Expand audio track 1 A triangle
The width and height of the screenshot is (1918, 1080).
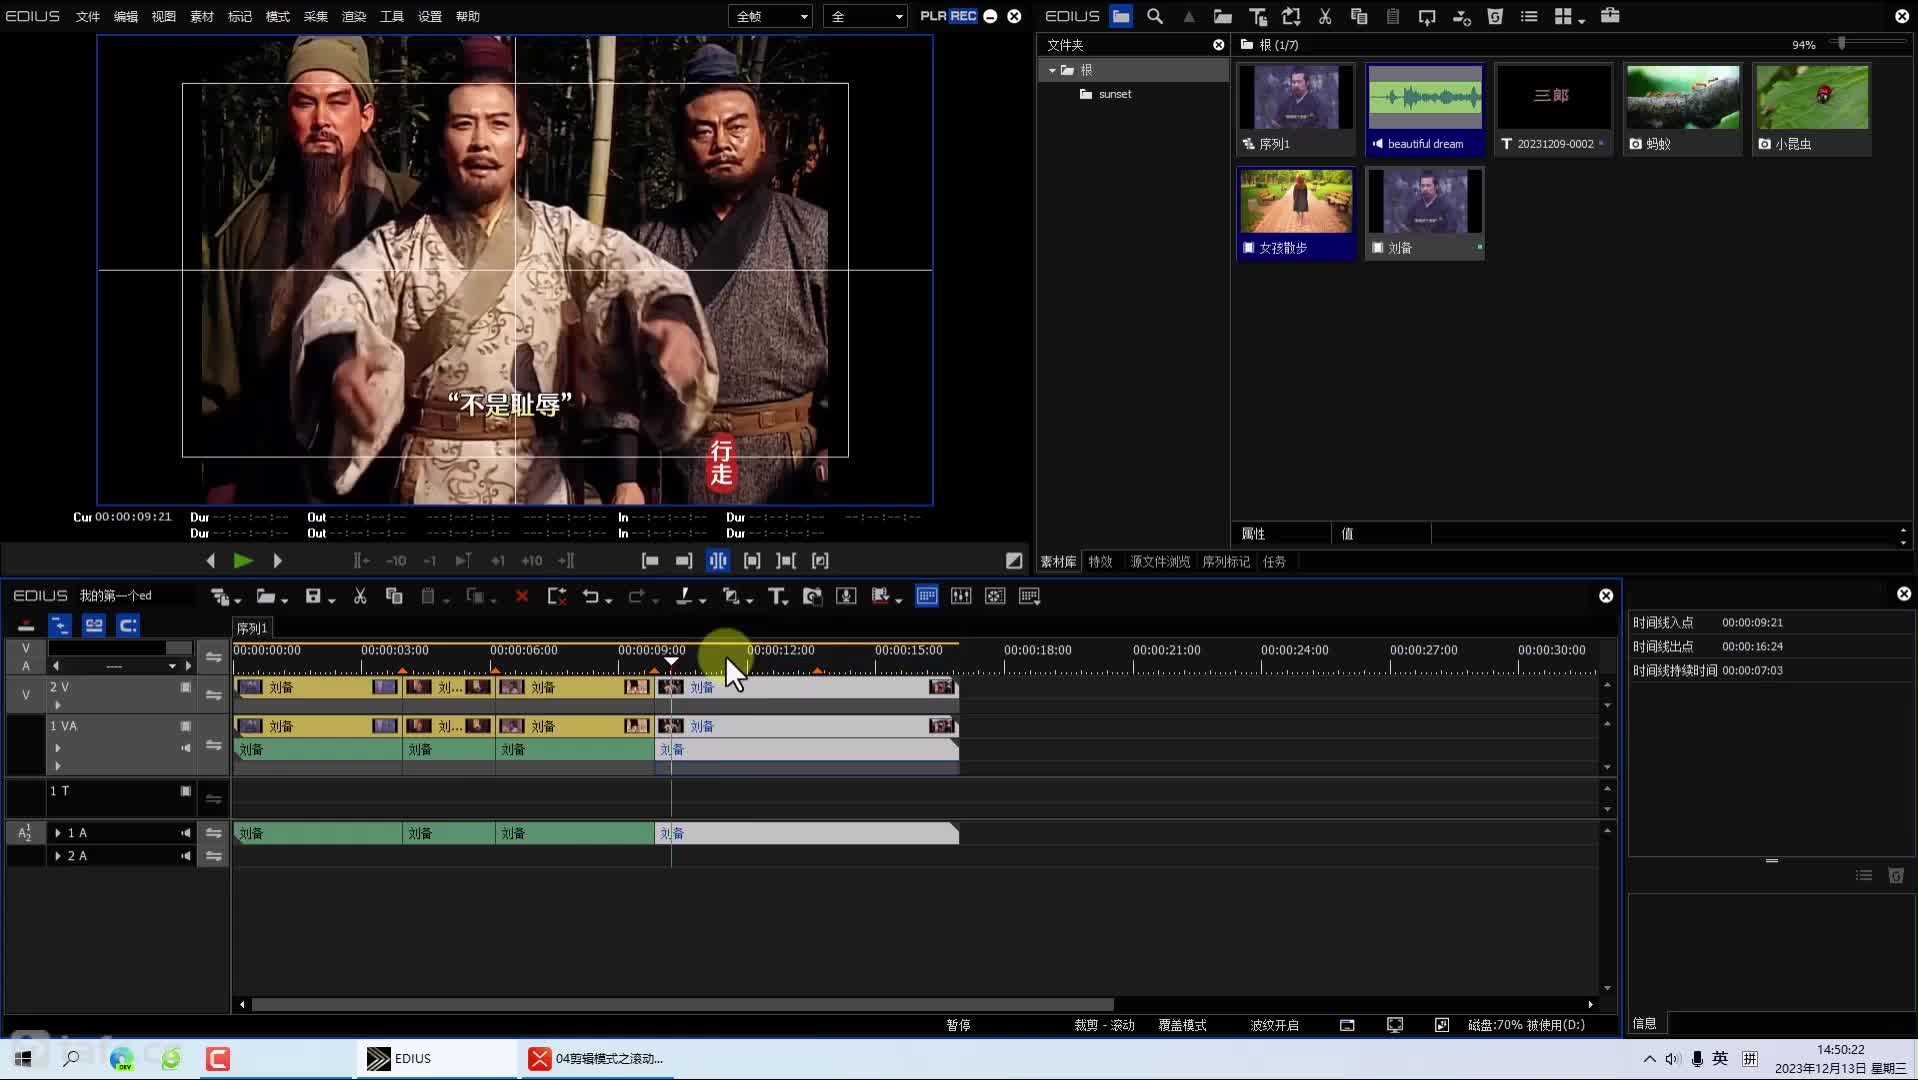point(58,833)
